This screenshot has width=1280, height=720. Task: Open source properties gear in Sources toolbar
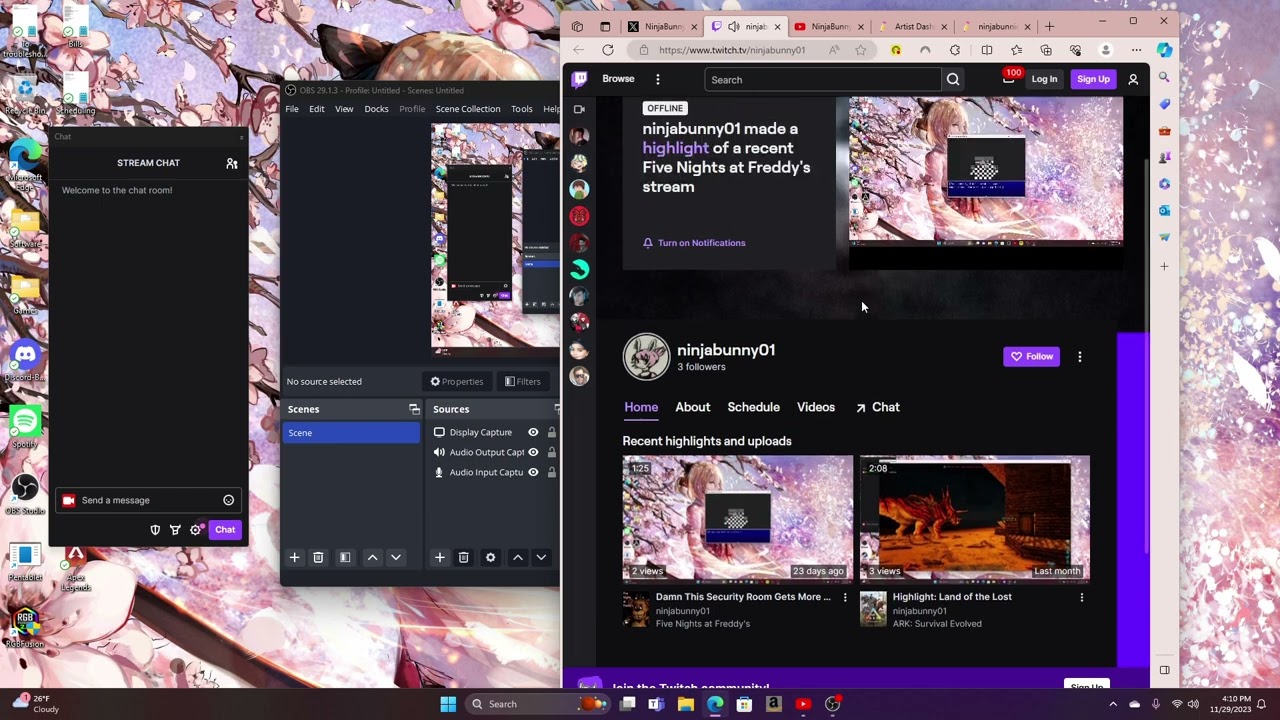(490, 557)
